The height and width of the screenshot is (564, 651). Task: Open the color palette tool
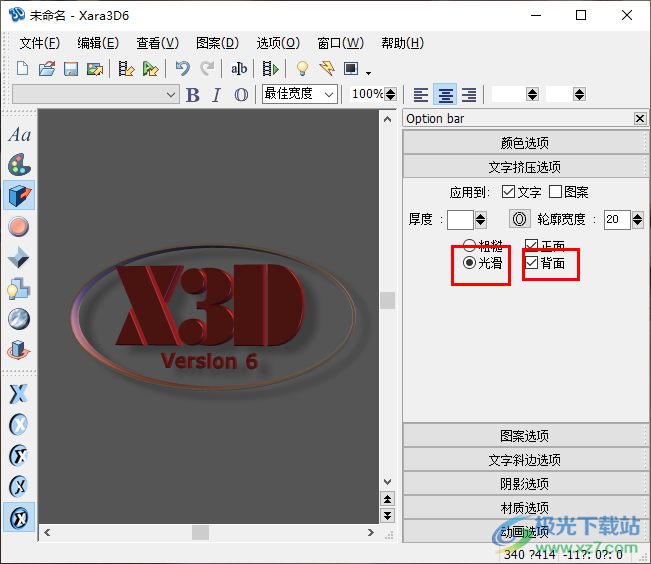pyautogui.click(x=19, y=164)
